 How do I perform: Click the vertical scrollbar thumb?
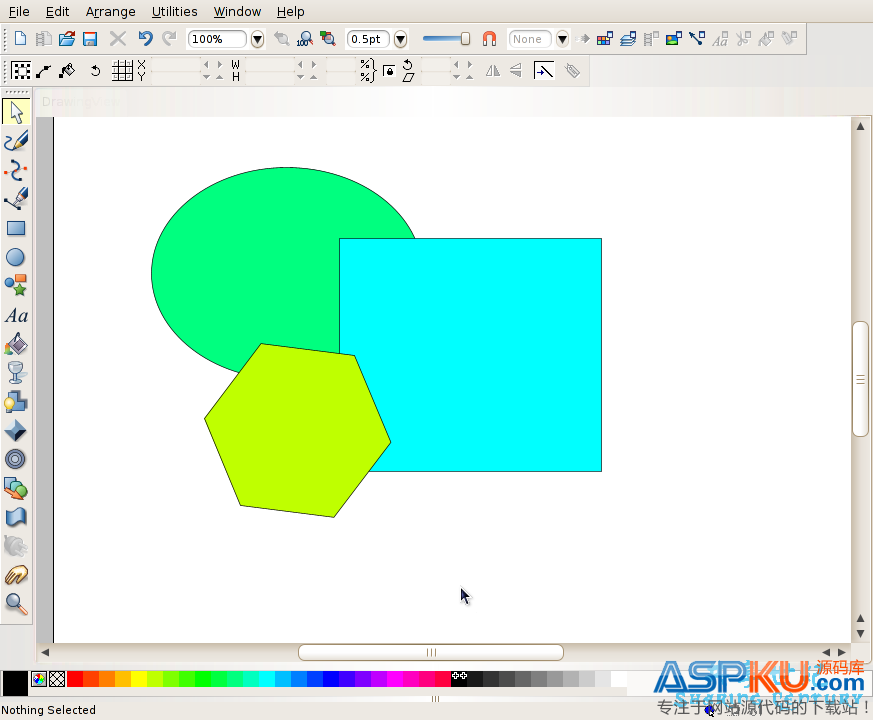point(860,379)
